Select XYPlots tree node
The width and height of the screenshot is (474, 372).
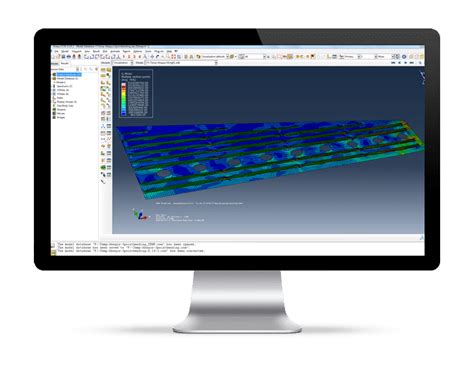click(63, 90)
